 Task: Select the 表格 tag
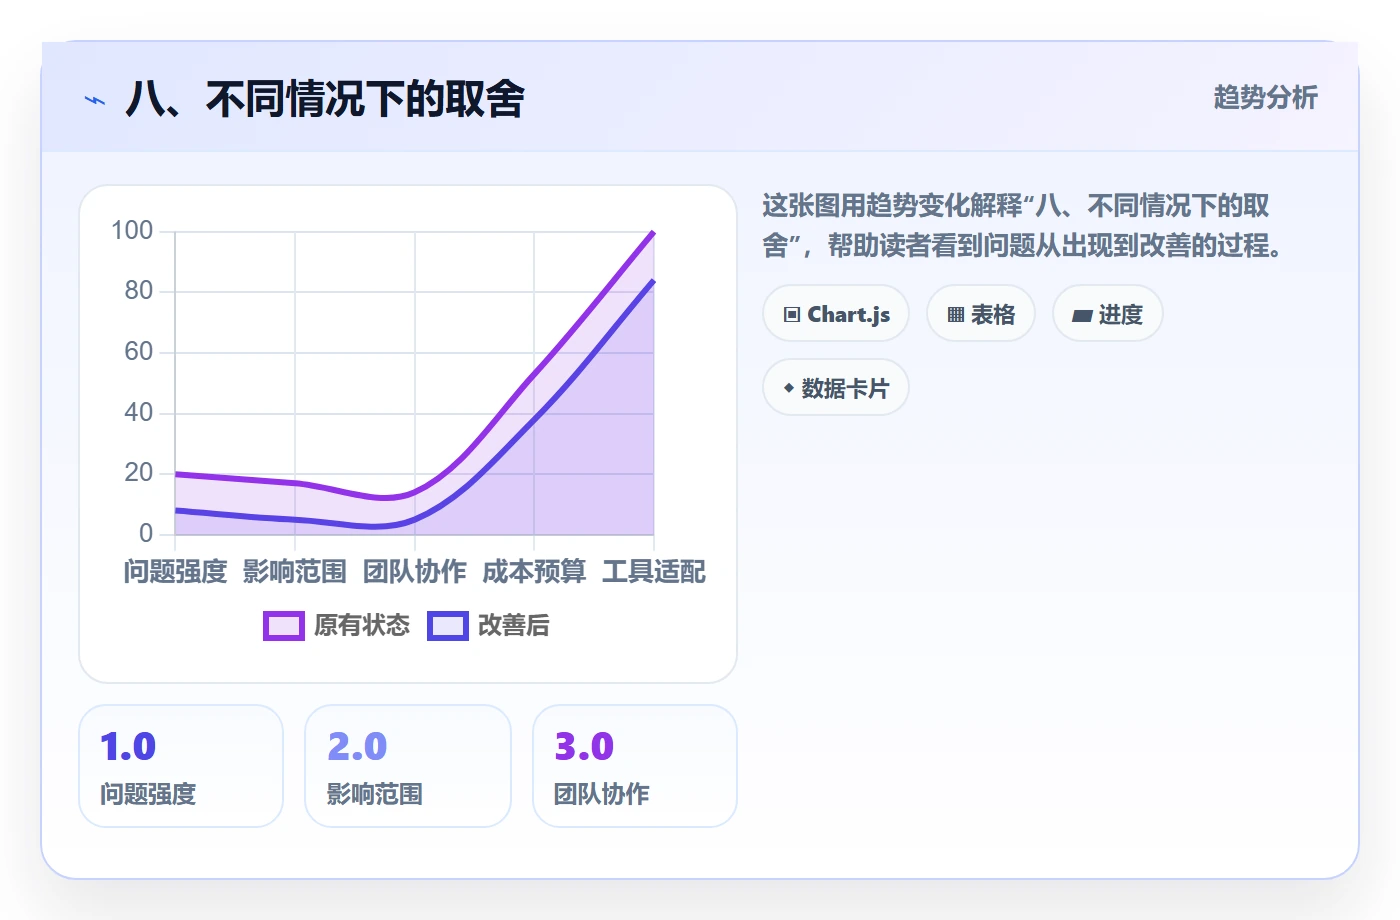981,314
